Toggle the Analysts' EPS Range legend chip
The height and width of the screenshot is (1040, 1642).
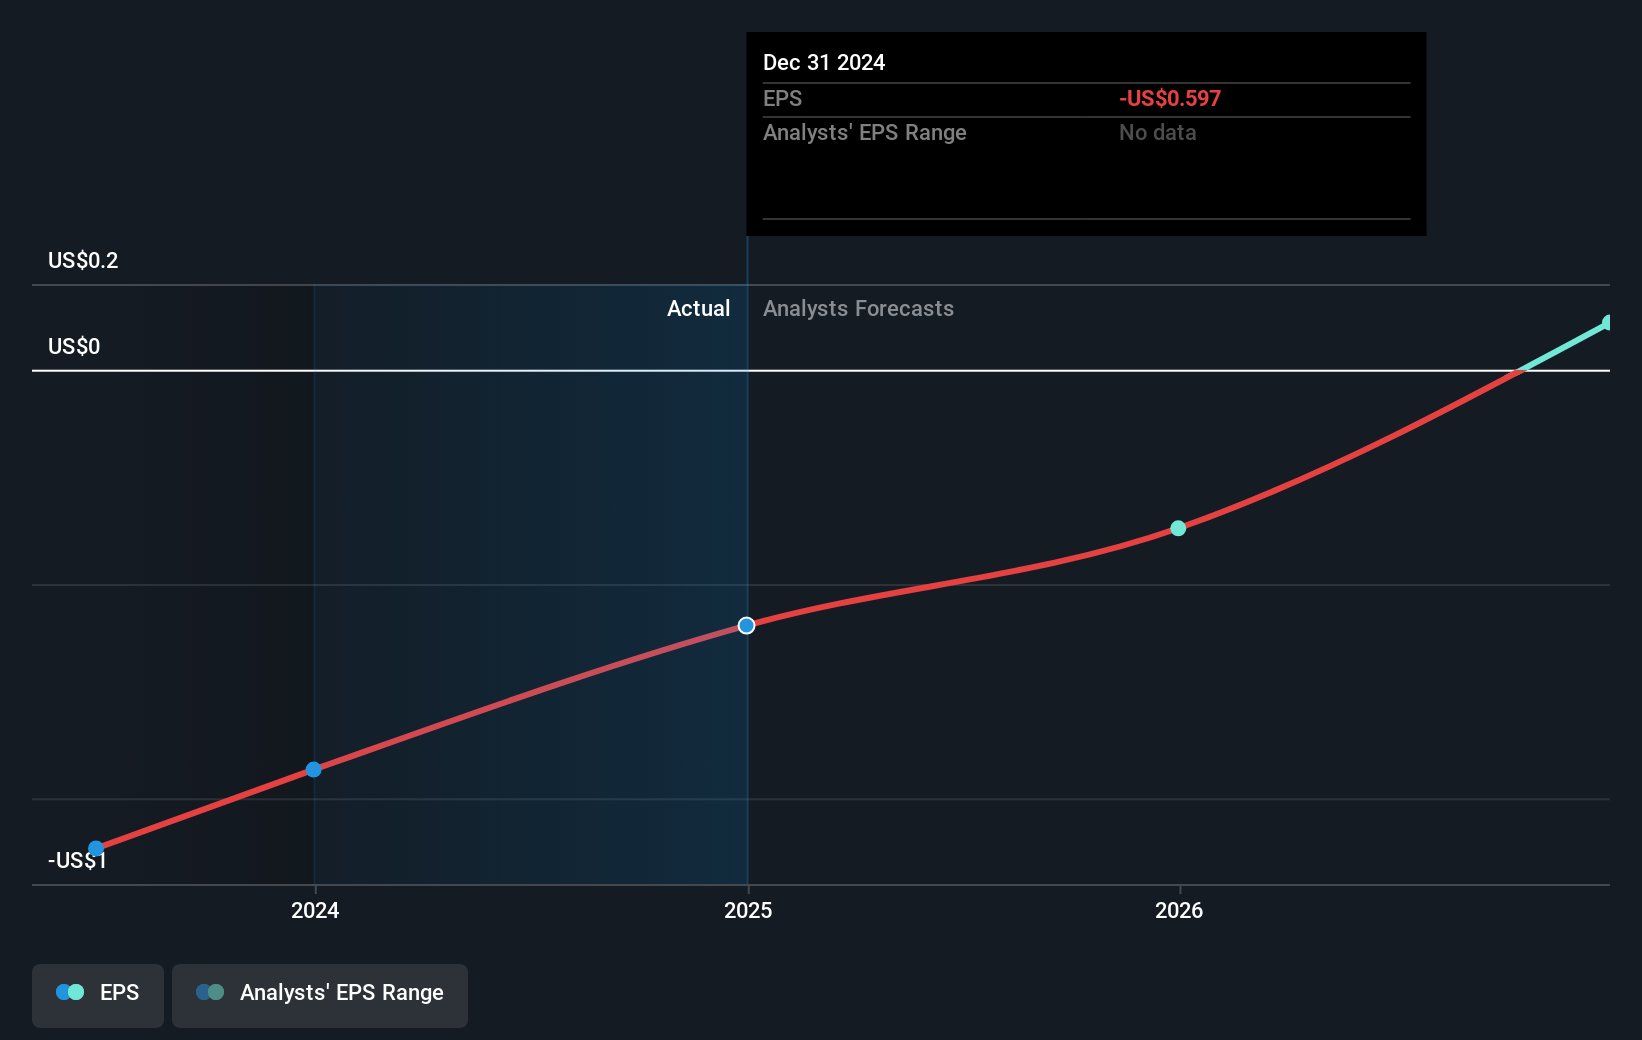tap(320, 994)
